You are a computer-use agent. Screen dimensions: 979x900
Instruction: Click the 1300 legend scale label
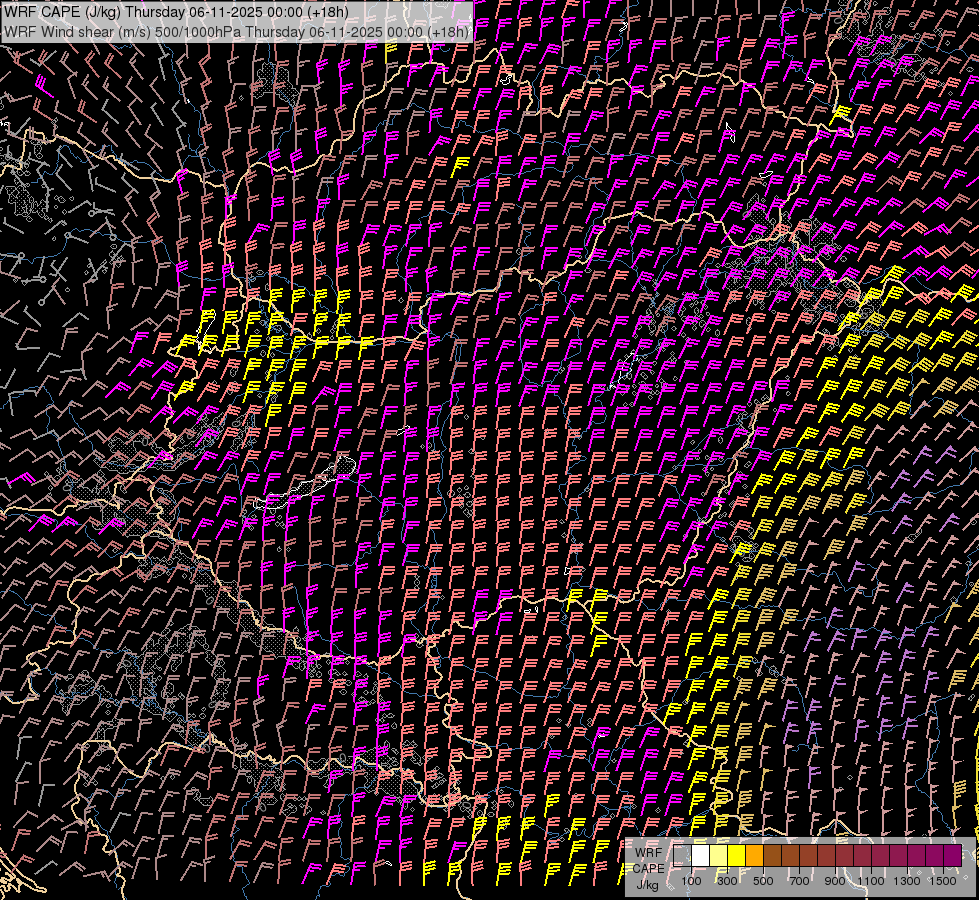[907, 881]
